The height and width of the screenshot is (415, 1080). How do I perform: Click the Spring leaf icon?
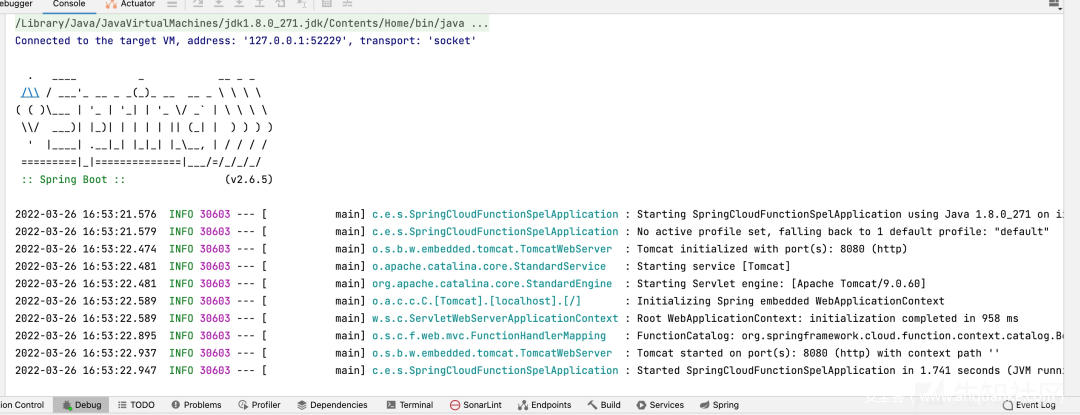(x=705, y=405)
